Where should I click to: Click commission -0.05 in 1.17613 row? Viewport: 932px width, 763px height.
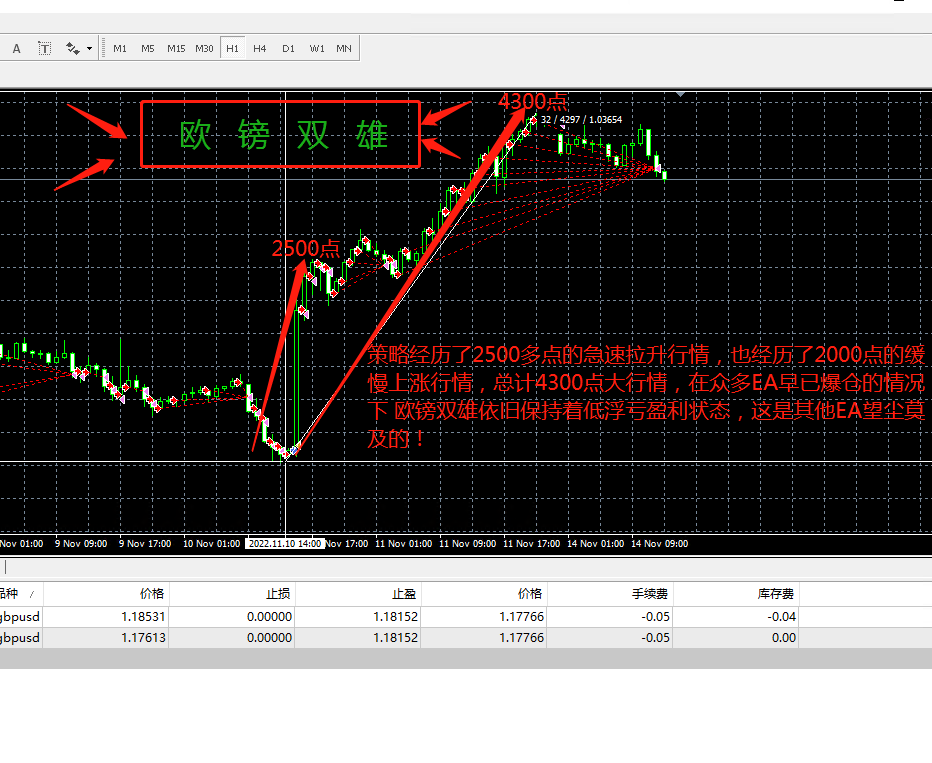[656, 638]
